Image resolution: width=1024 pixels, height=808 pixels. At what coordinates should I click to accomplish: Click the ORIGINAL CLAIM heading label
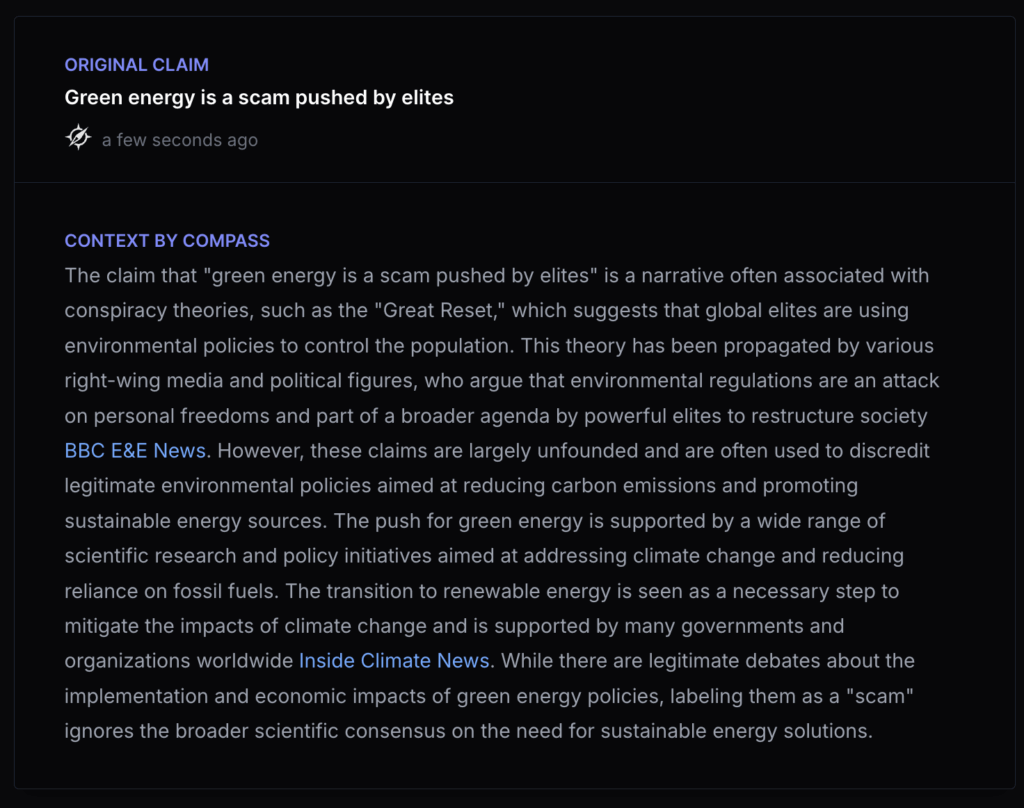(137, 65)
